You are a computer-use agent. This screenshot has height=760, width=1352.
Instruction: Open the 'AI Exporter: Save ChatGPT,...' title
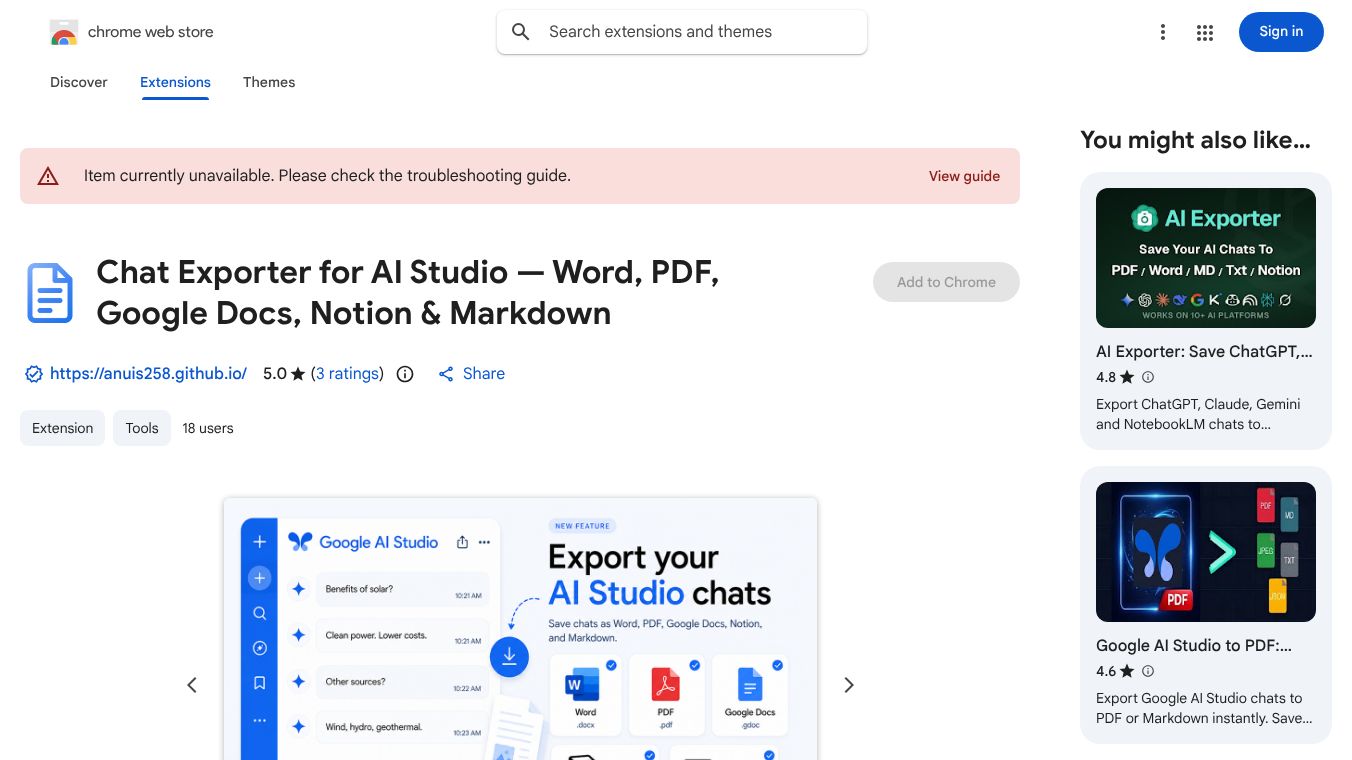1204,352
